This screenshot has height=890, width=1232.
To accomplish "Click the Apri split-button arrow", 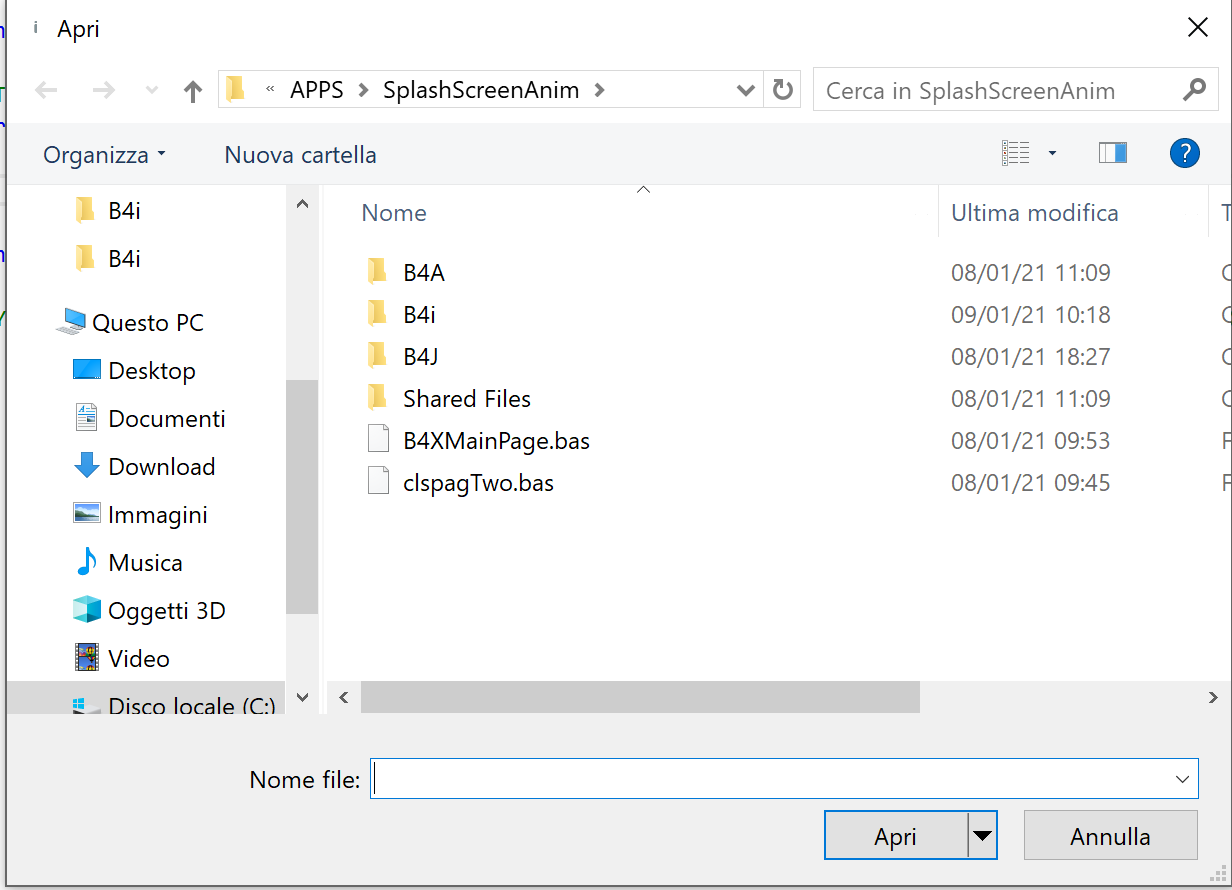I will click(982, 836).
